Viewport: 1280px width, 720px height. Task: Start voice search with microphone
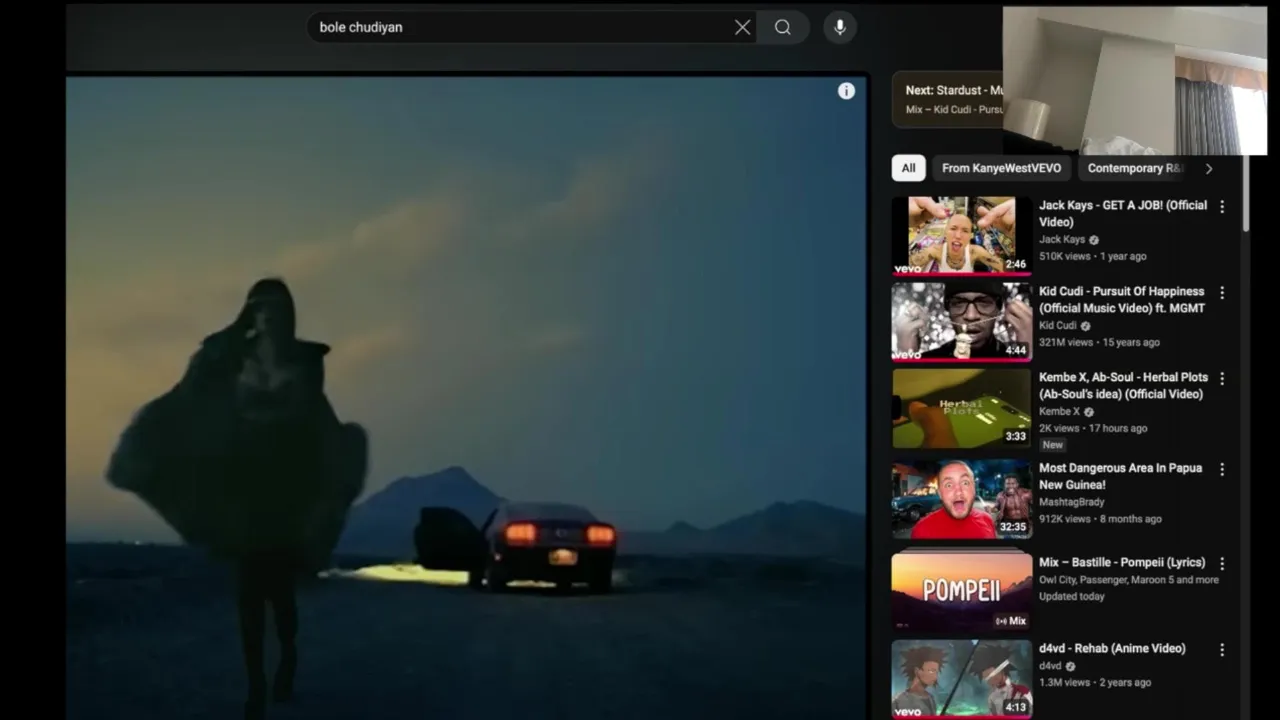point(840,27)
